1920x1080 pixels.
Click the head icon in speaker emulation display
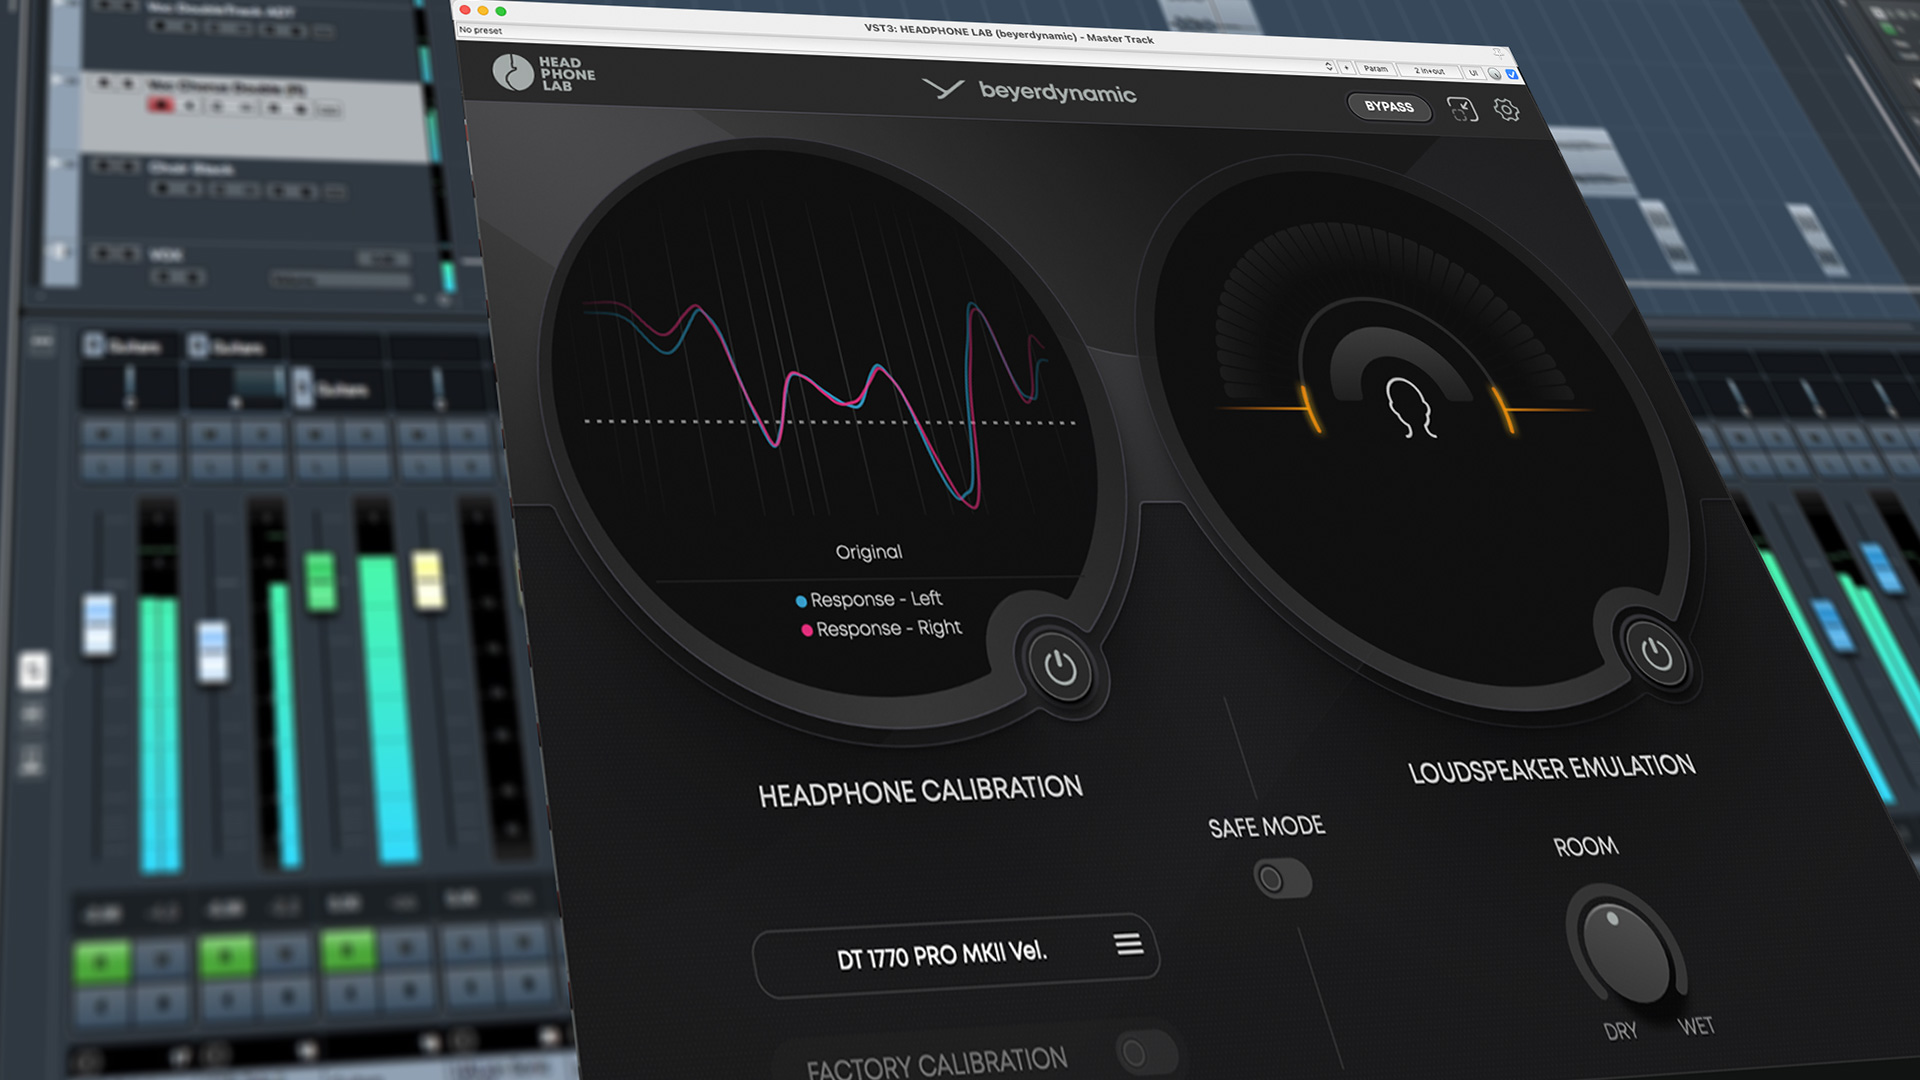[x=1409, y=407]
